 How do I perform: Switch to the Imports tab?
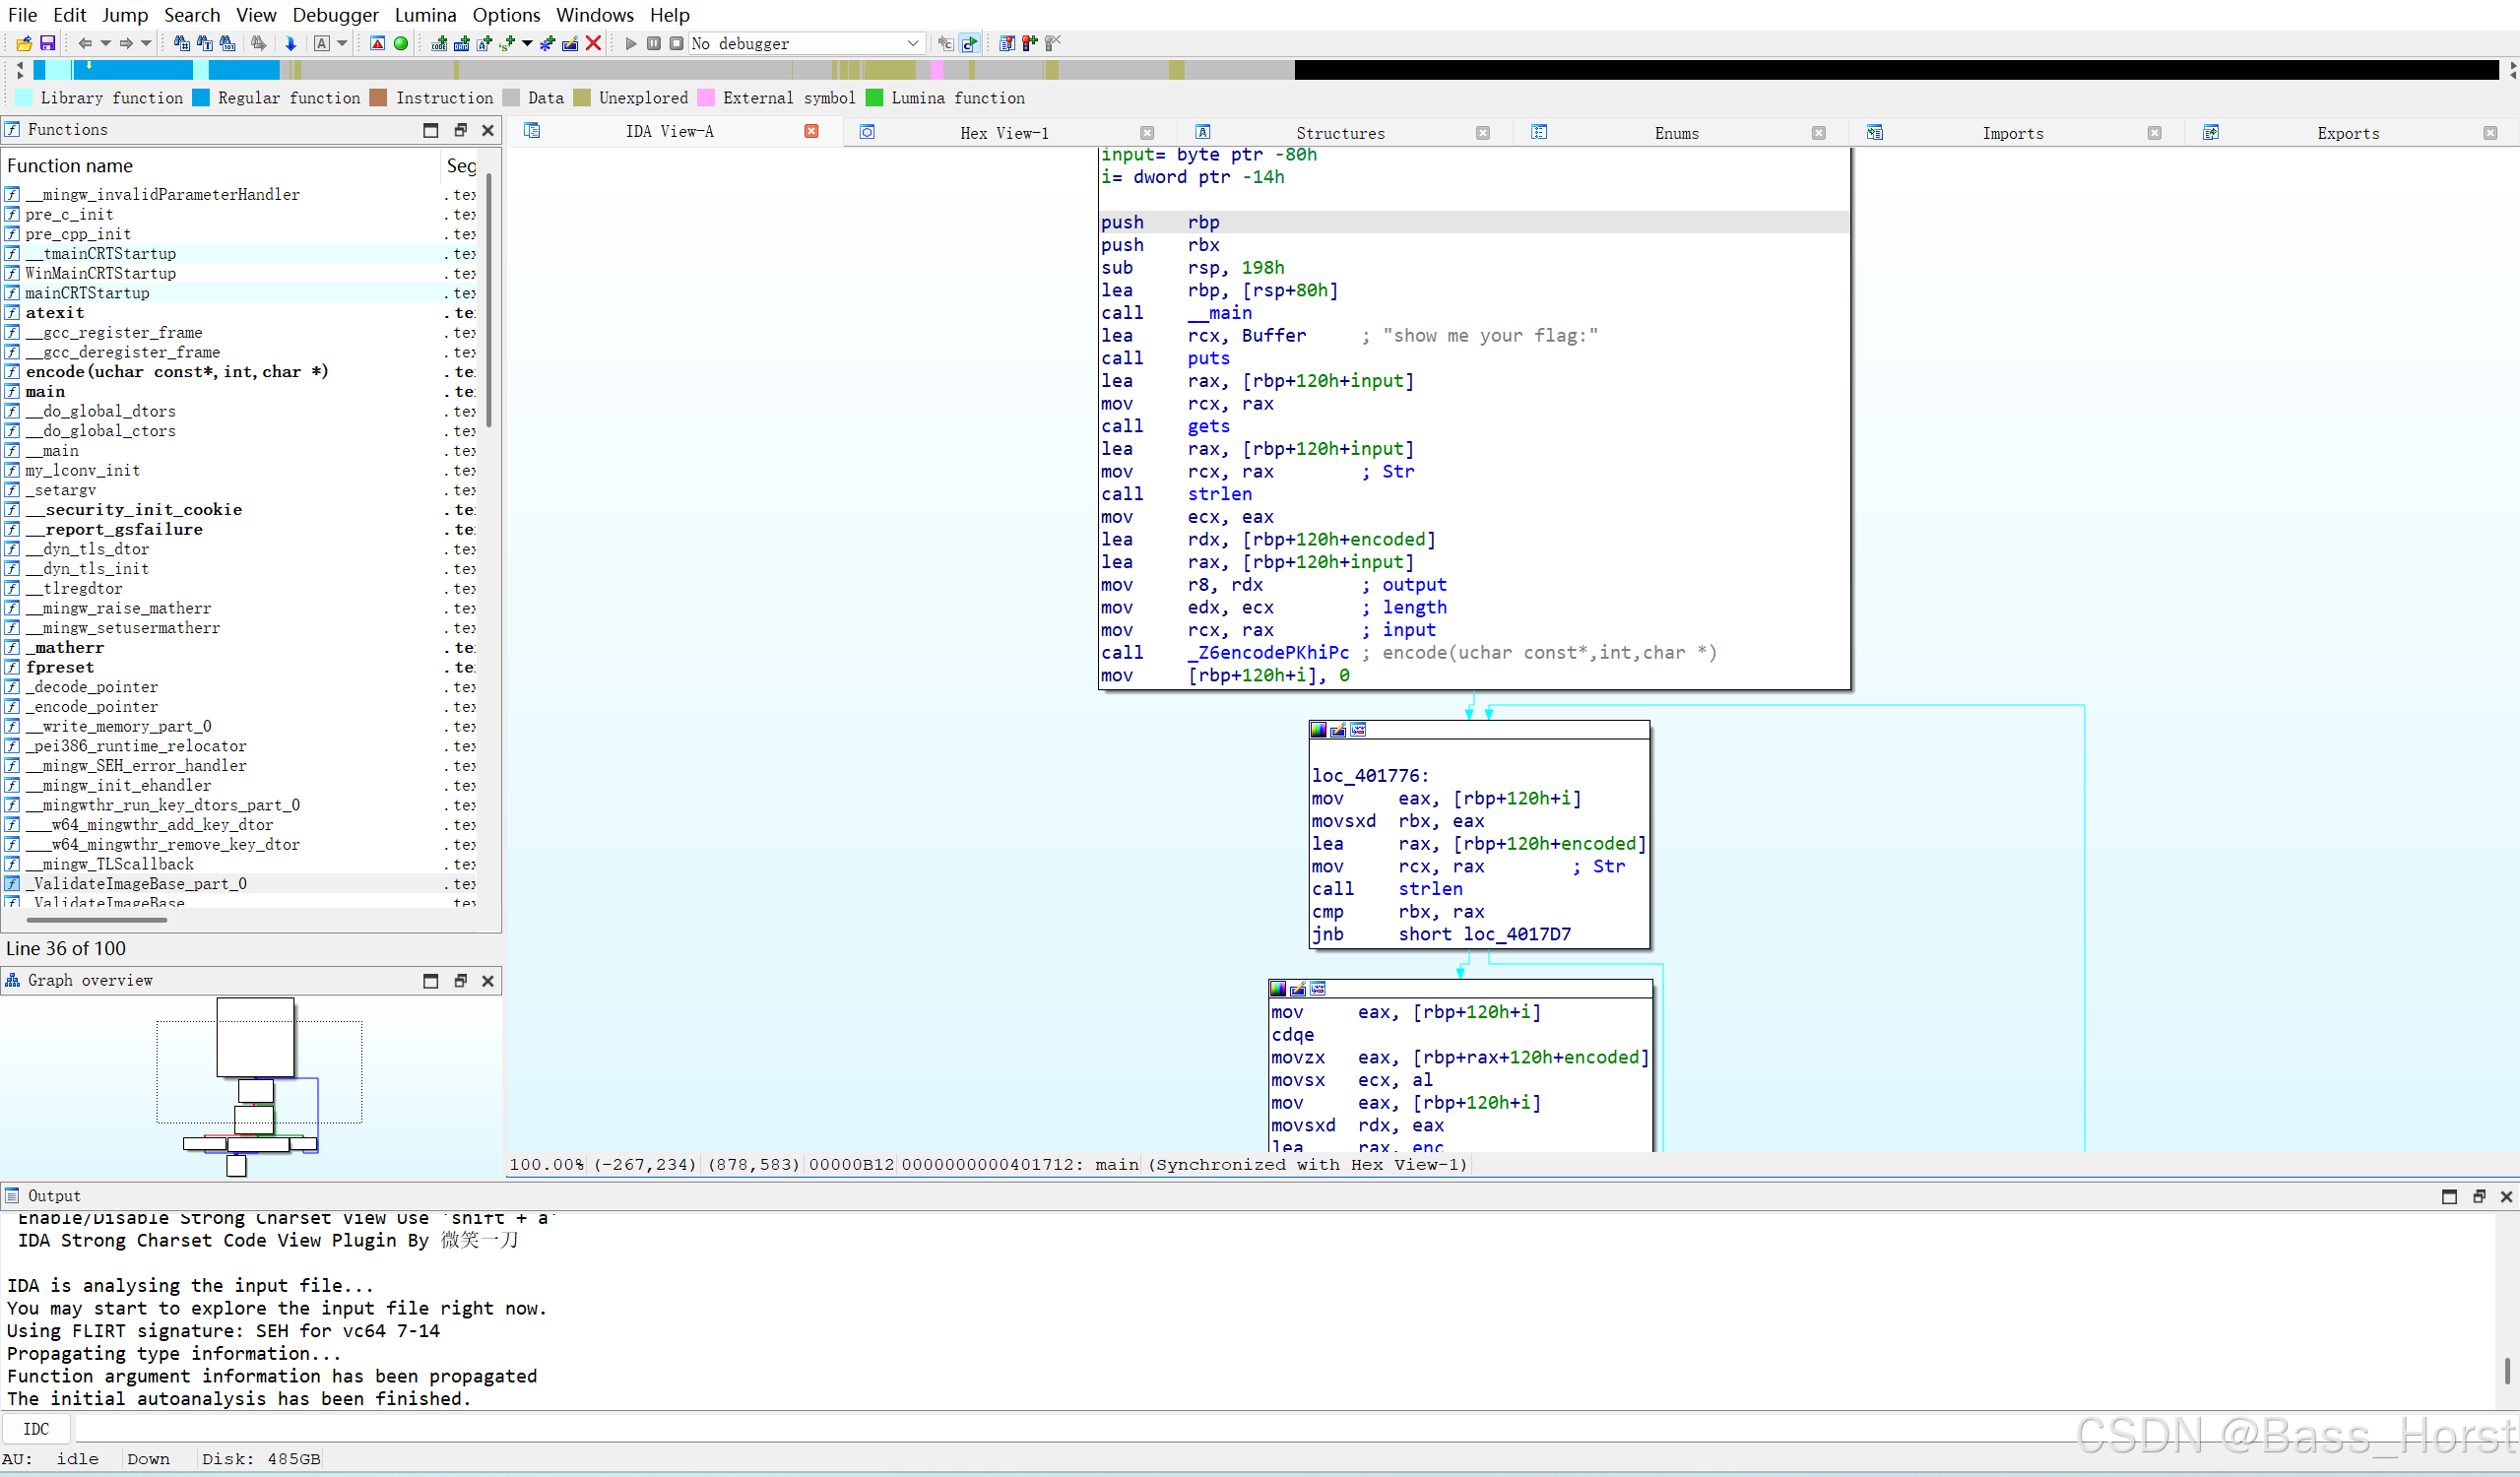tap(2012, 133)
